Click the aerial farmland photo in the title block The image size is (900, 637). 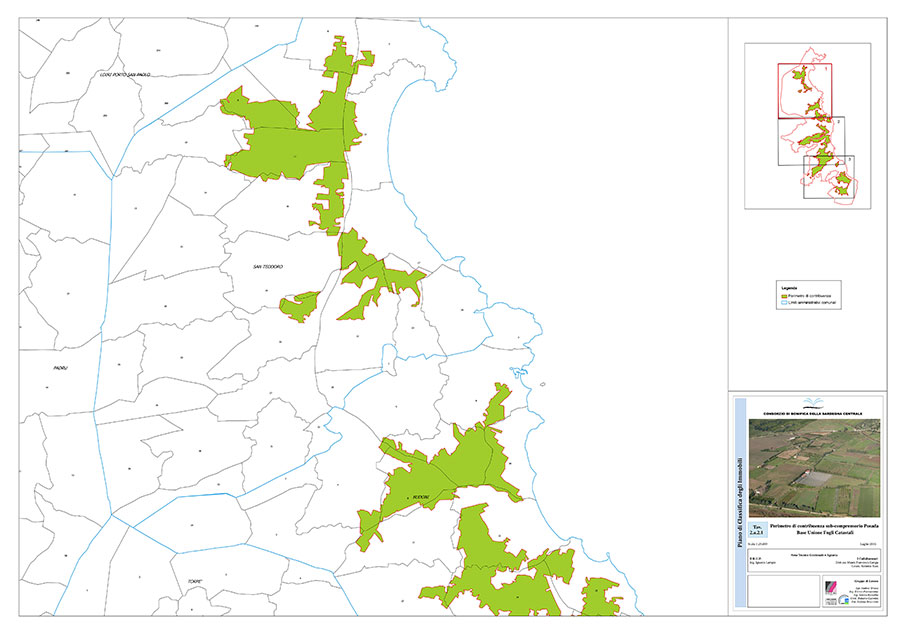coord(814,468)
